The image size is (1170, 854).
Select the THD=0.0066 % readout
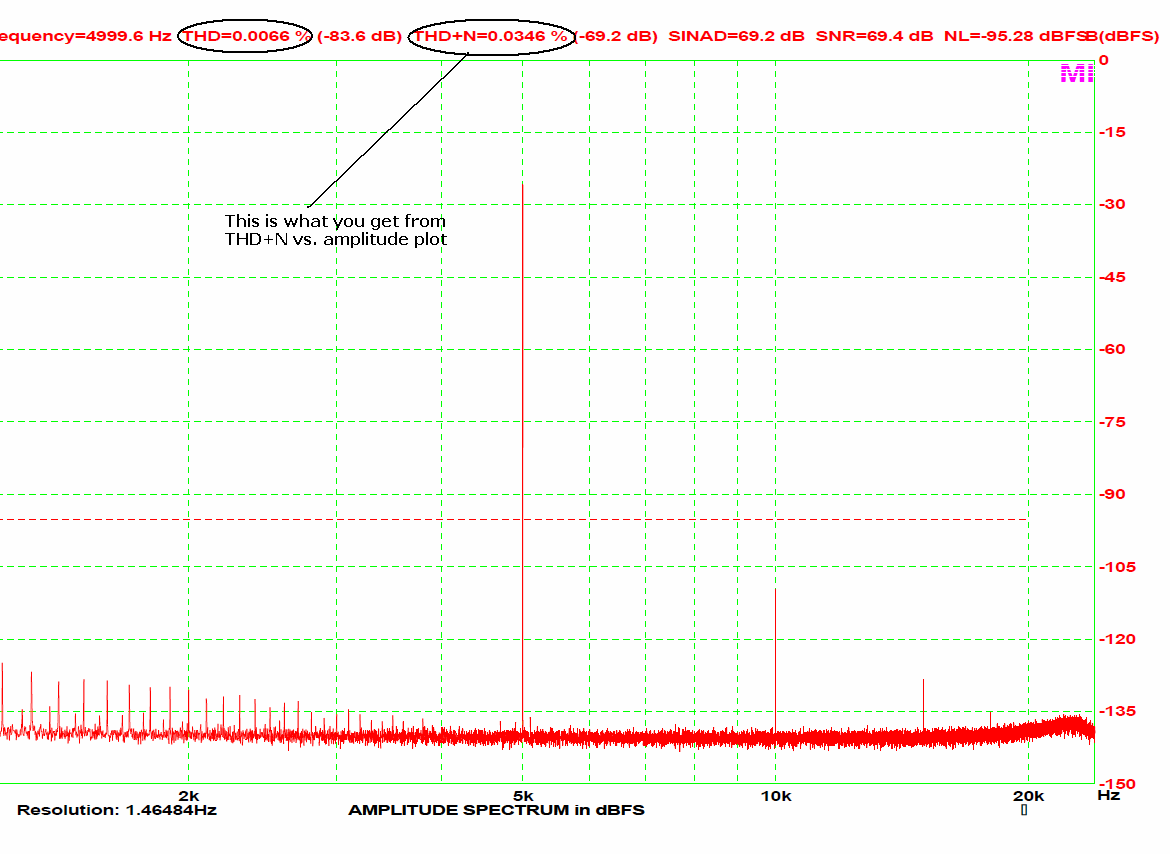click(x=247, y=36)
